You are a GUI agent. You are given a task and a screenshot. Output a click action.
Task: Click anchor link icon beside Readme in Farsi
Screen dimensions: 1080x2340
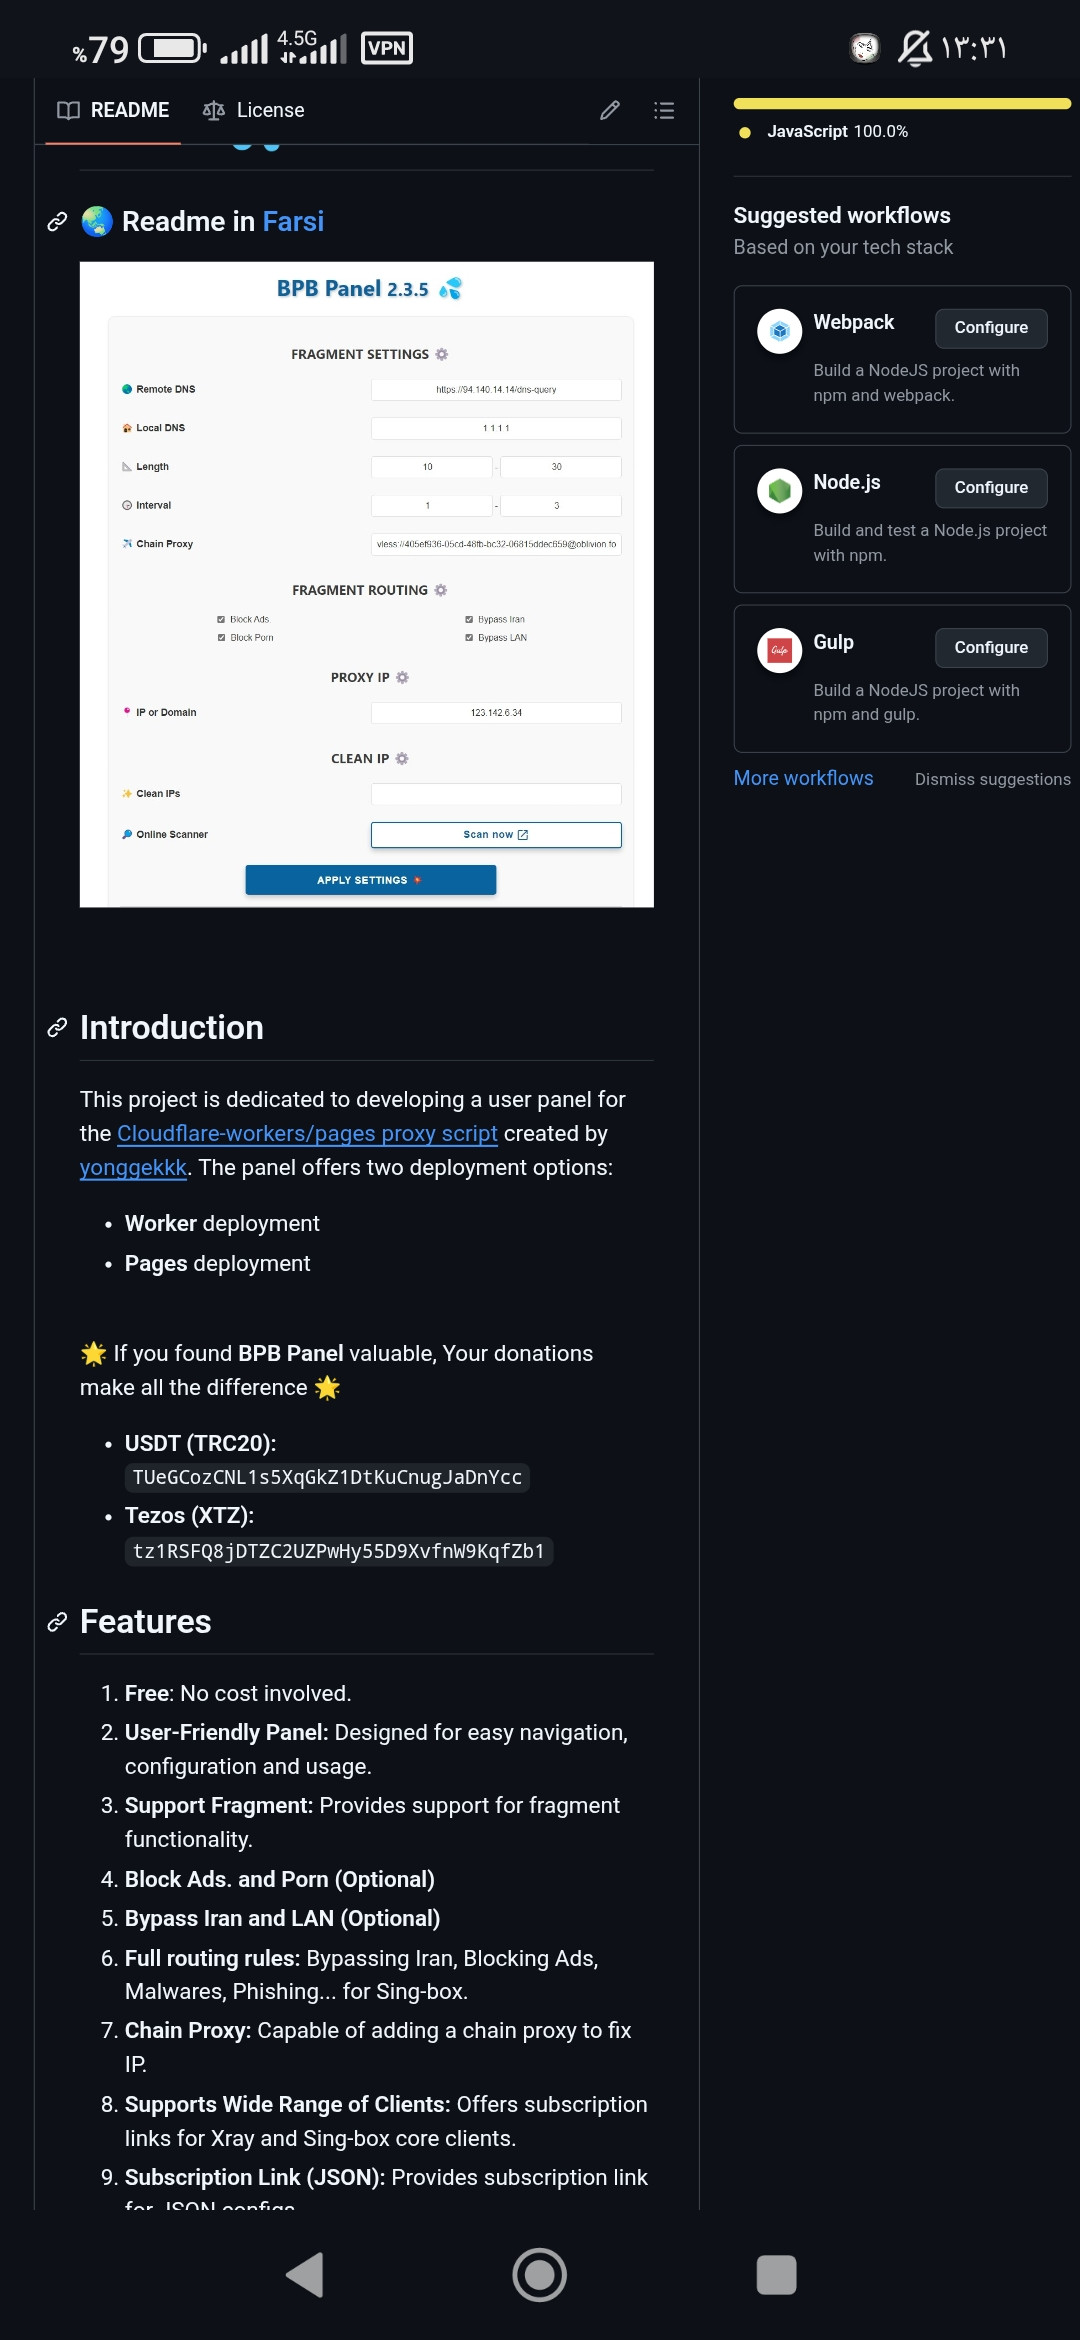coord(58,221)
